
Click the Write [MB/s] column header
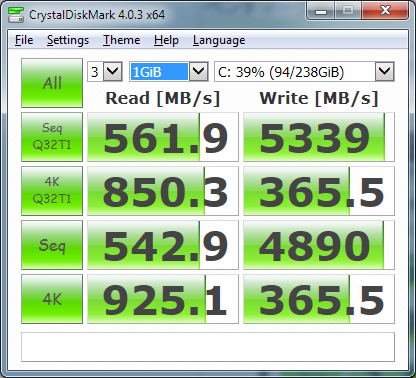(319, 98)
